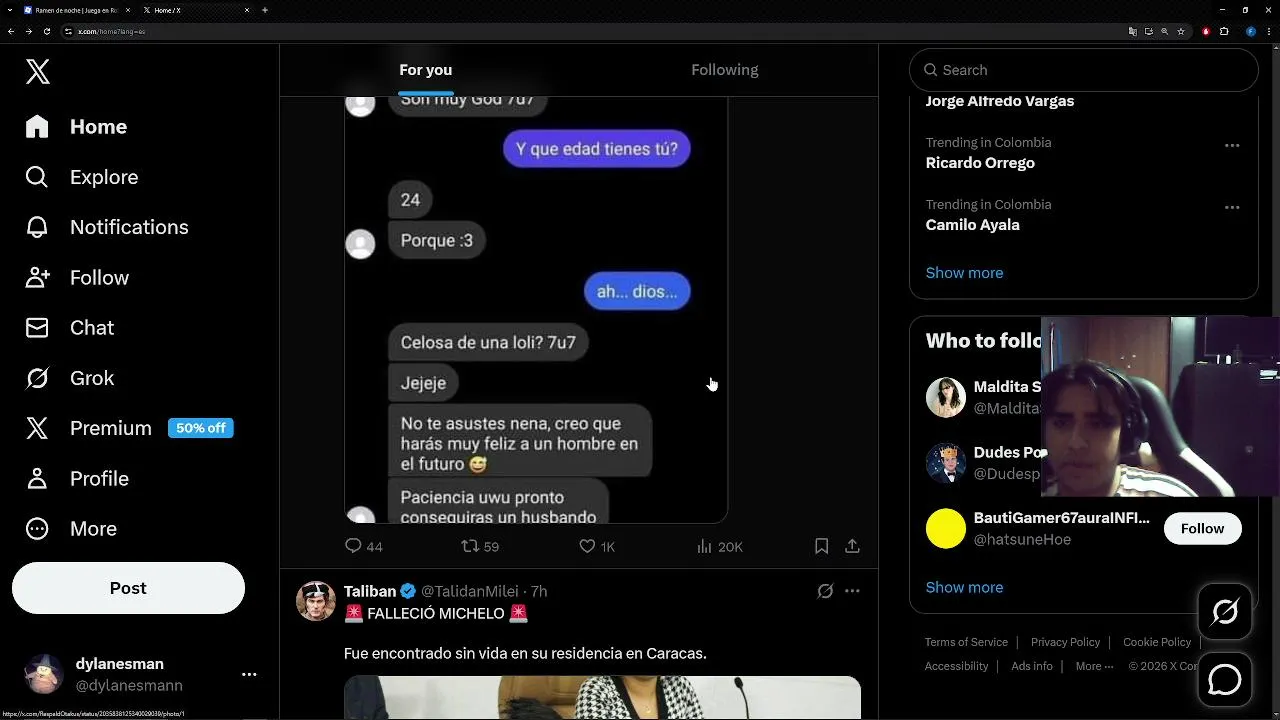Screen dimensions: 1280x720
Task: Open the Follow page in the sidebar
Action: click(77, 278)
